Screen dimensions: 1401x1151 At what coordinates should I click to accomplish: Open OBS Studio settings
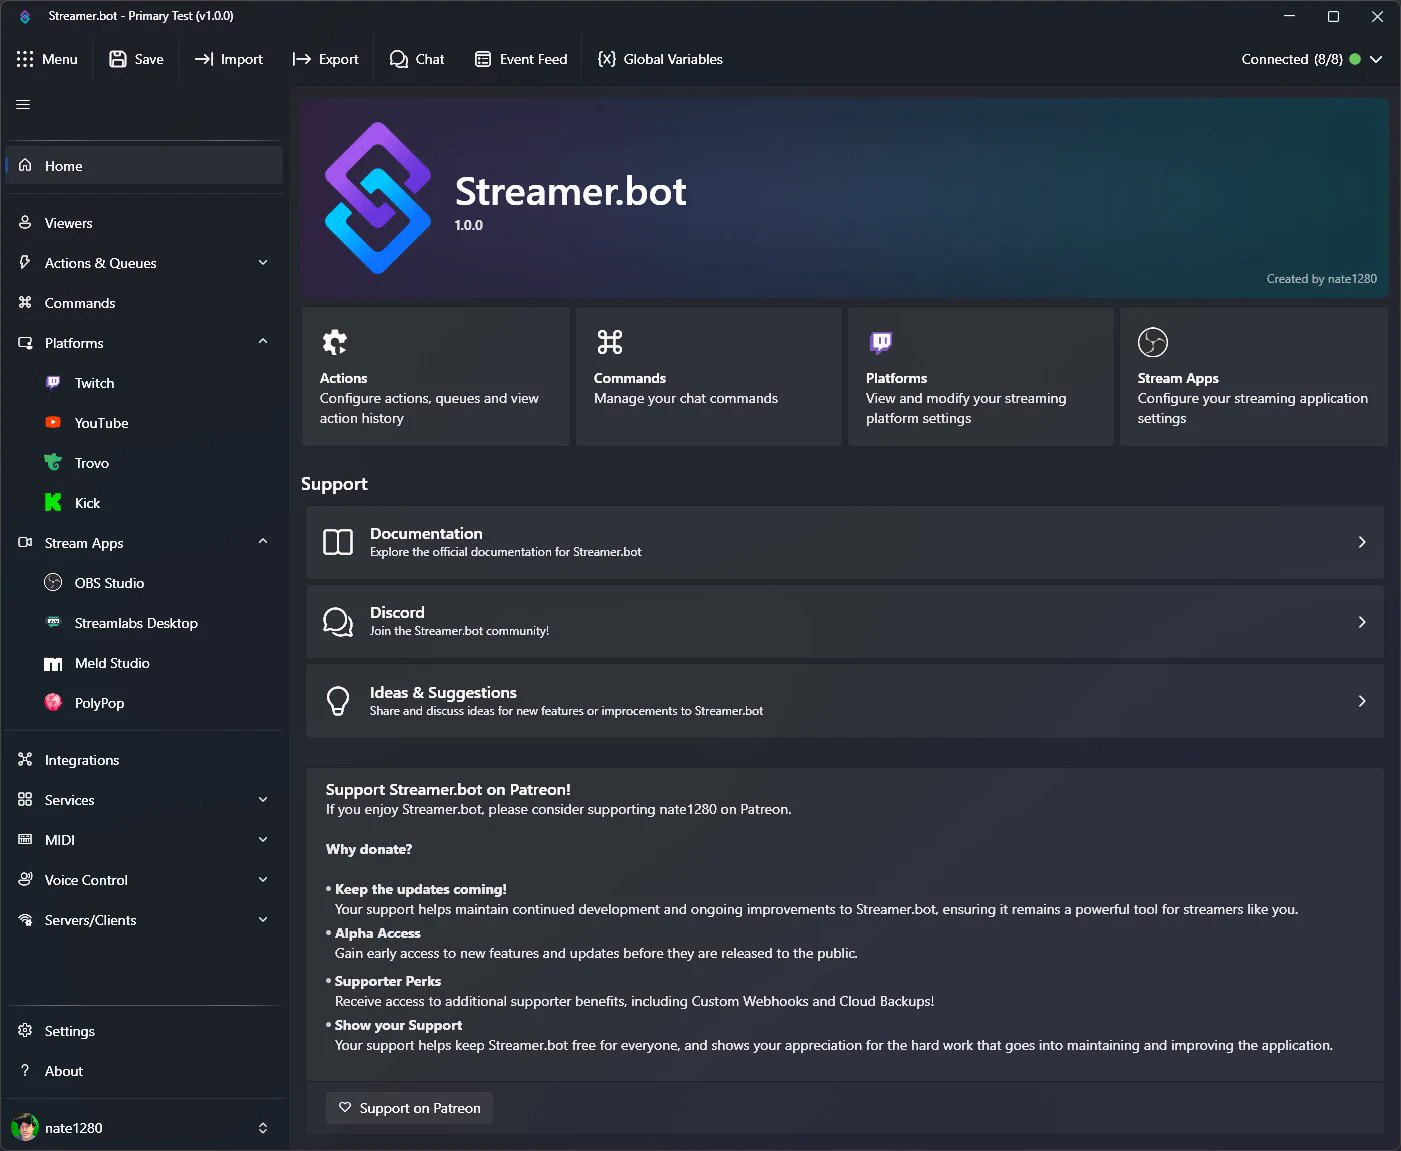(x=144, y=583)
